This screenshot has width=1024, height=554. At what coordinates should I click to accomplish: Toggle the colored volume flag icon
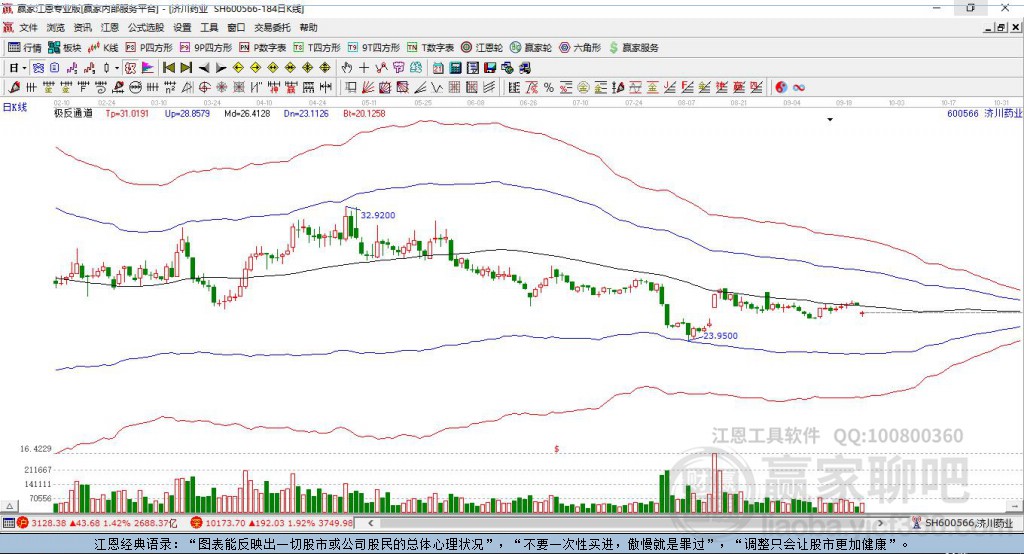pos(148,68)
